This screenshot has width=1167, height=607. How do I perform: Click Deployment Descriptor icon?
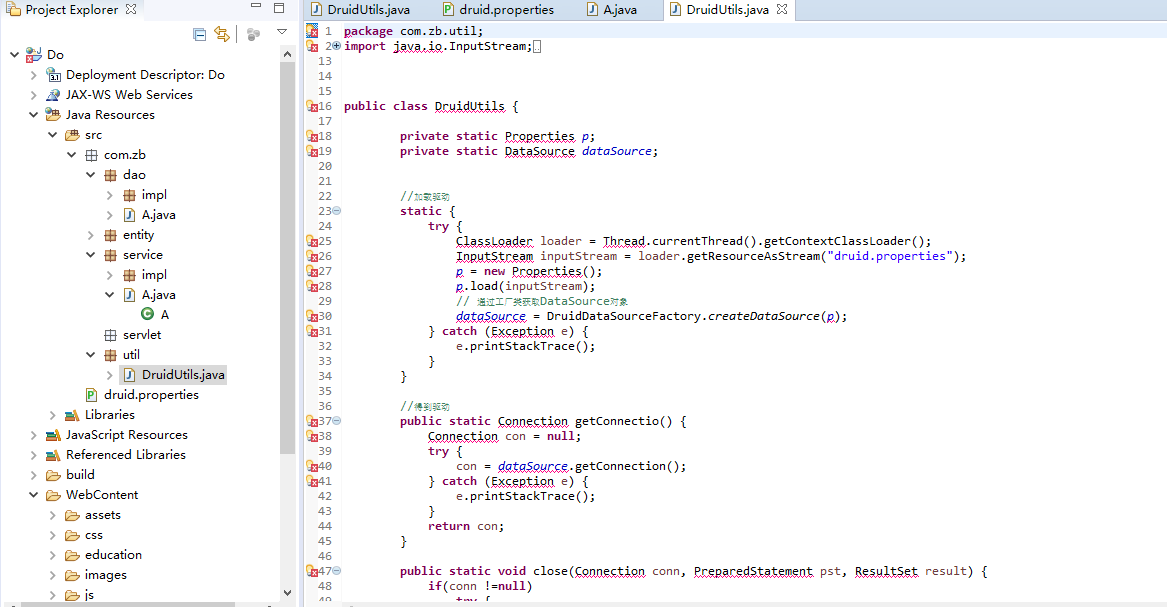pos(54,74)
